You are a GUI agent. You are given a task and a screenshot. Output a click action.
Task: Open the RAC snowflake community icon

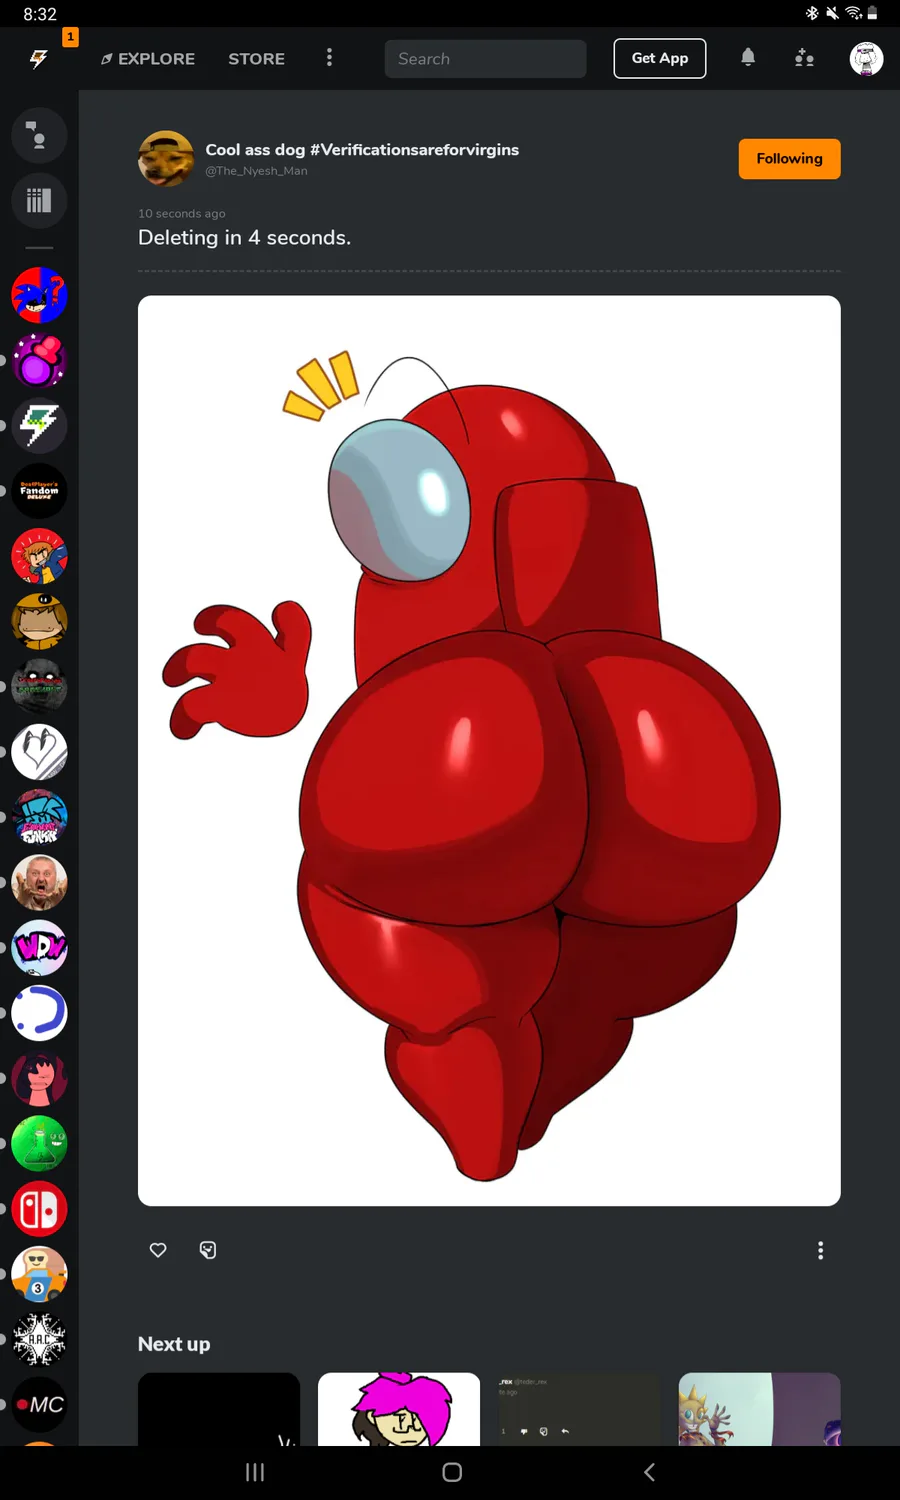pyautogui.click(x=39, y=1340)
